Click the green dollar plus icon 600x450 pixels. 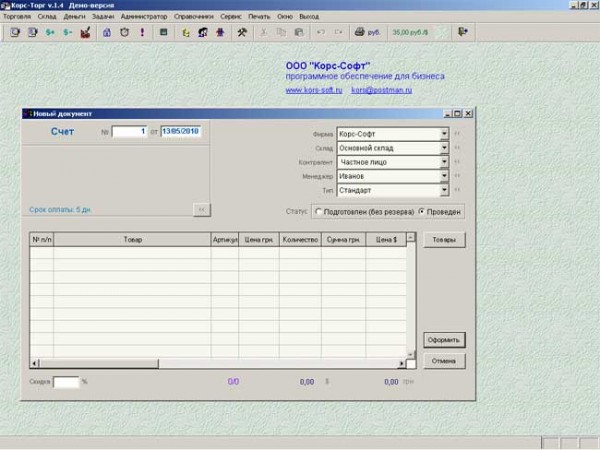click(x=51, y=32)
